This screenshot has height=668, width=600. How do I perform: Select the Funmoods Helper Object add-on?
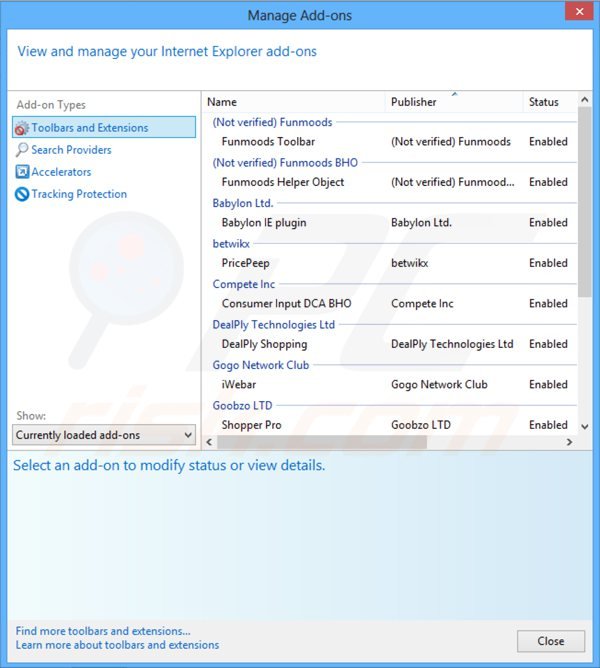click(x=390, y=182)
